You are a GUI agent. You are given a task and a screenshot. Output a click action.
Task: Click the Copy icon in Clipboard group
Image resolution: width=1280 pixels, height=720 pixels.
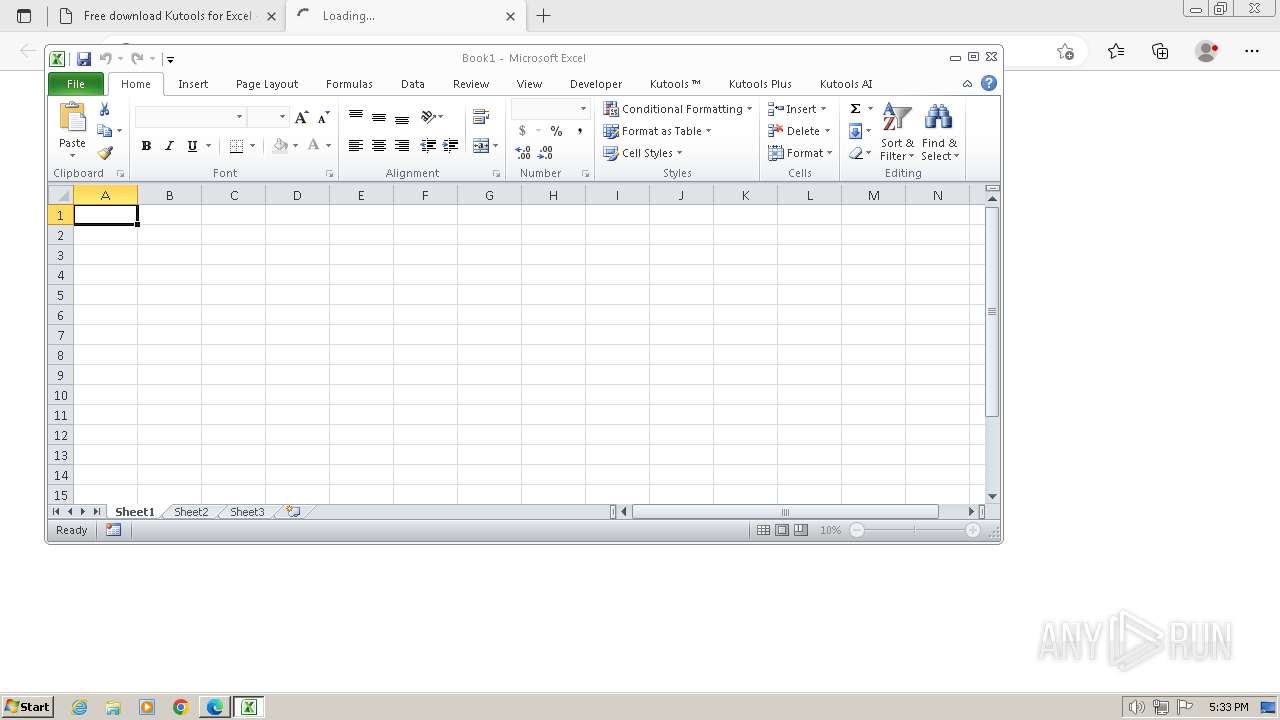tap(104, 131)
